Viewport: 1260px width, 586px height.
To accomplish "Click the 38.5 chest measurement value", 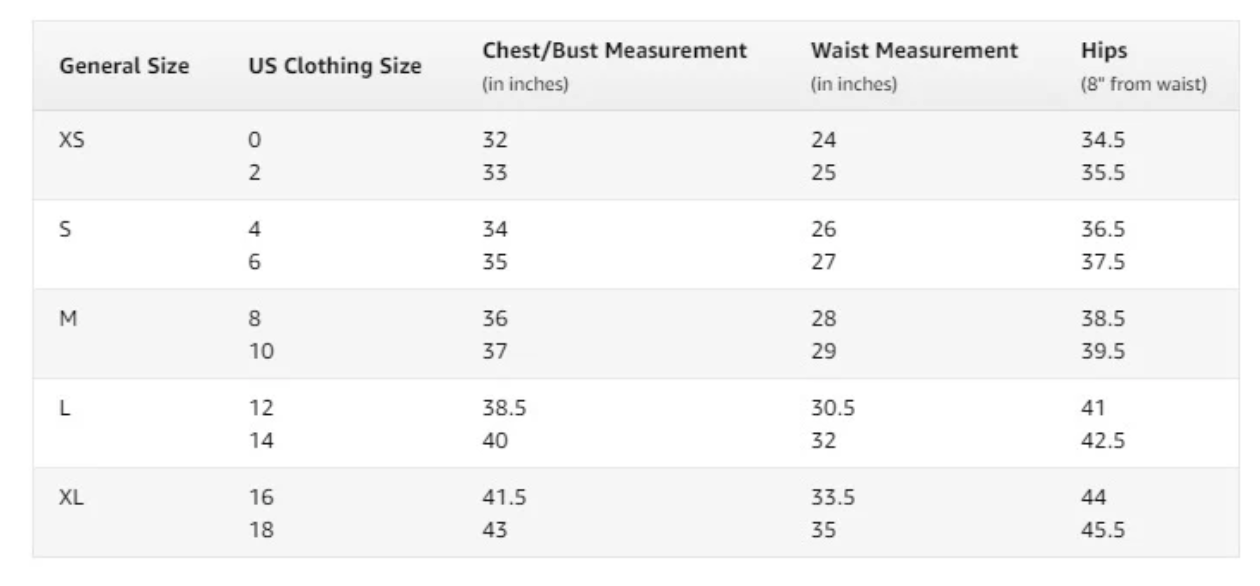I will coord(503,408).
